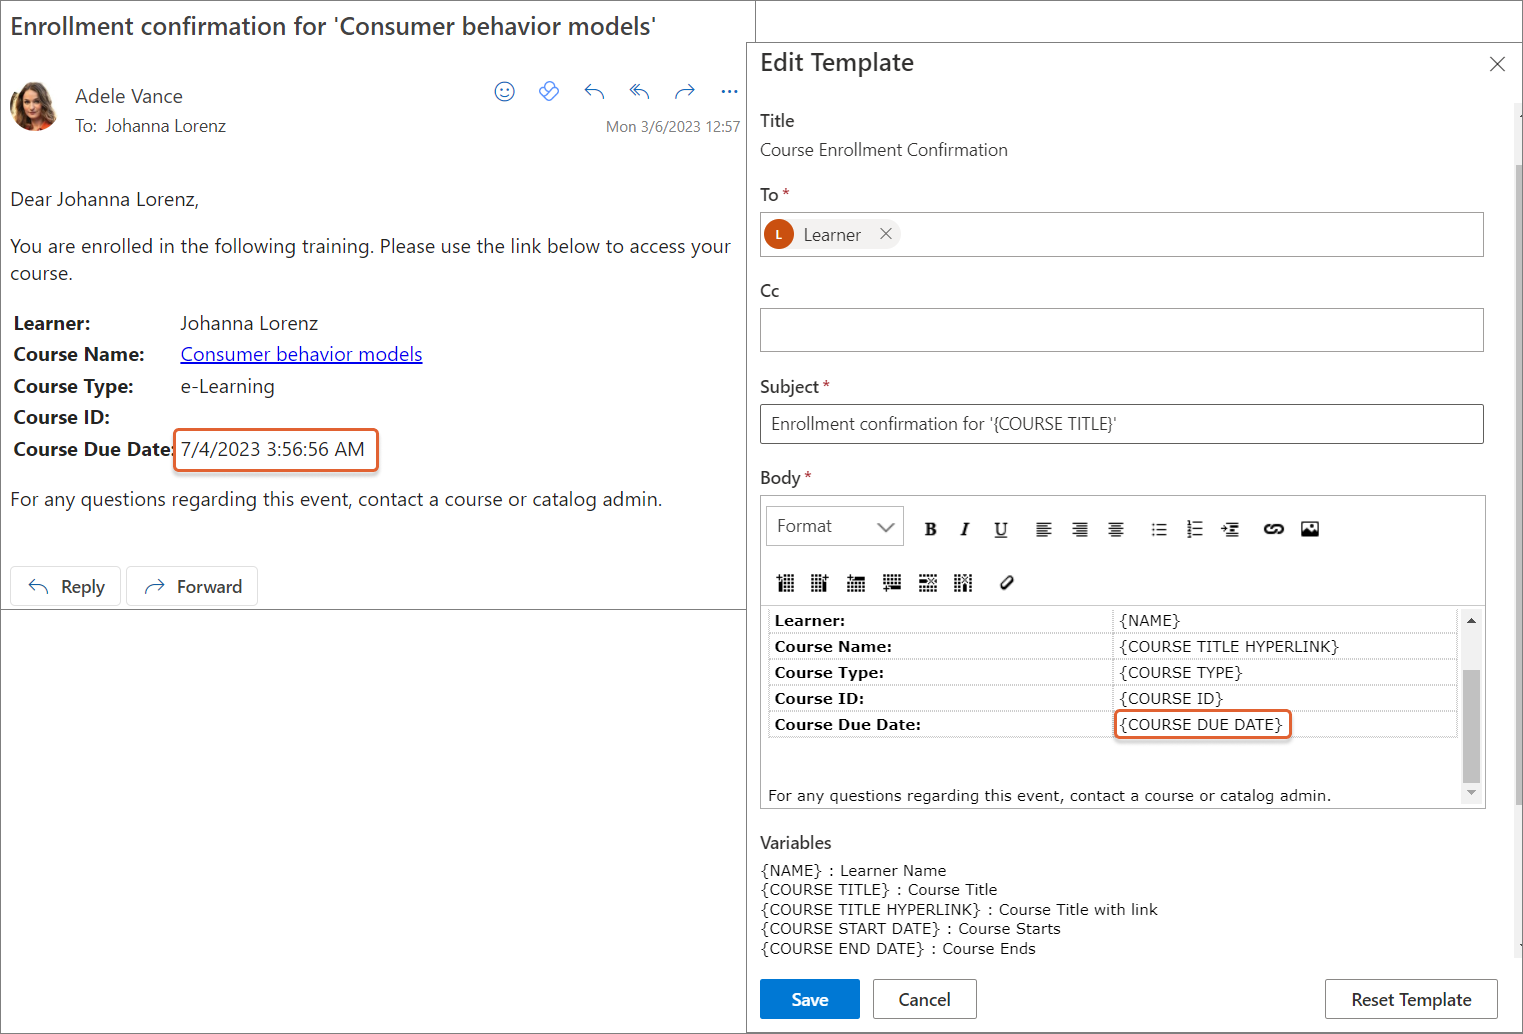Remove the Learner recipient chip
The height and width of the screenshot is (1034, 1523).
(885, 234)
